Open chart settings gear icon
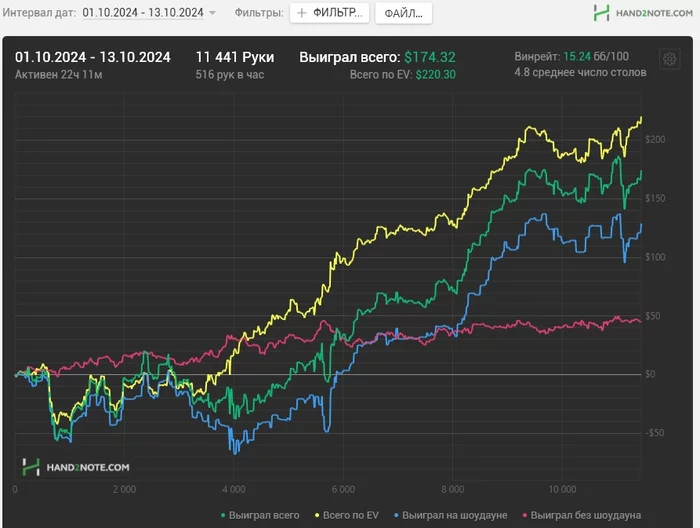The image size is (700, 528). 669,59
